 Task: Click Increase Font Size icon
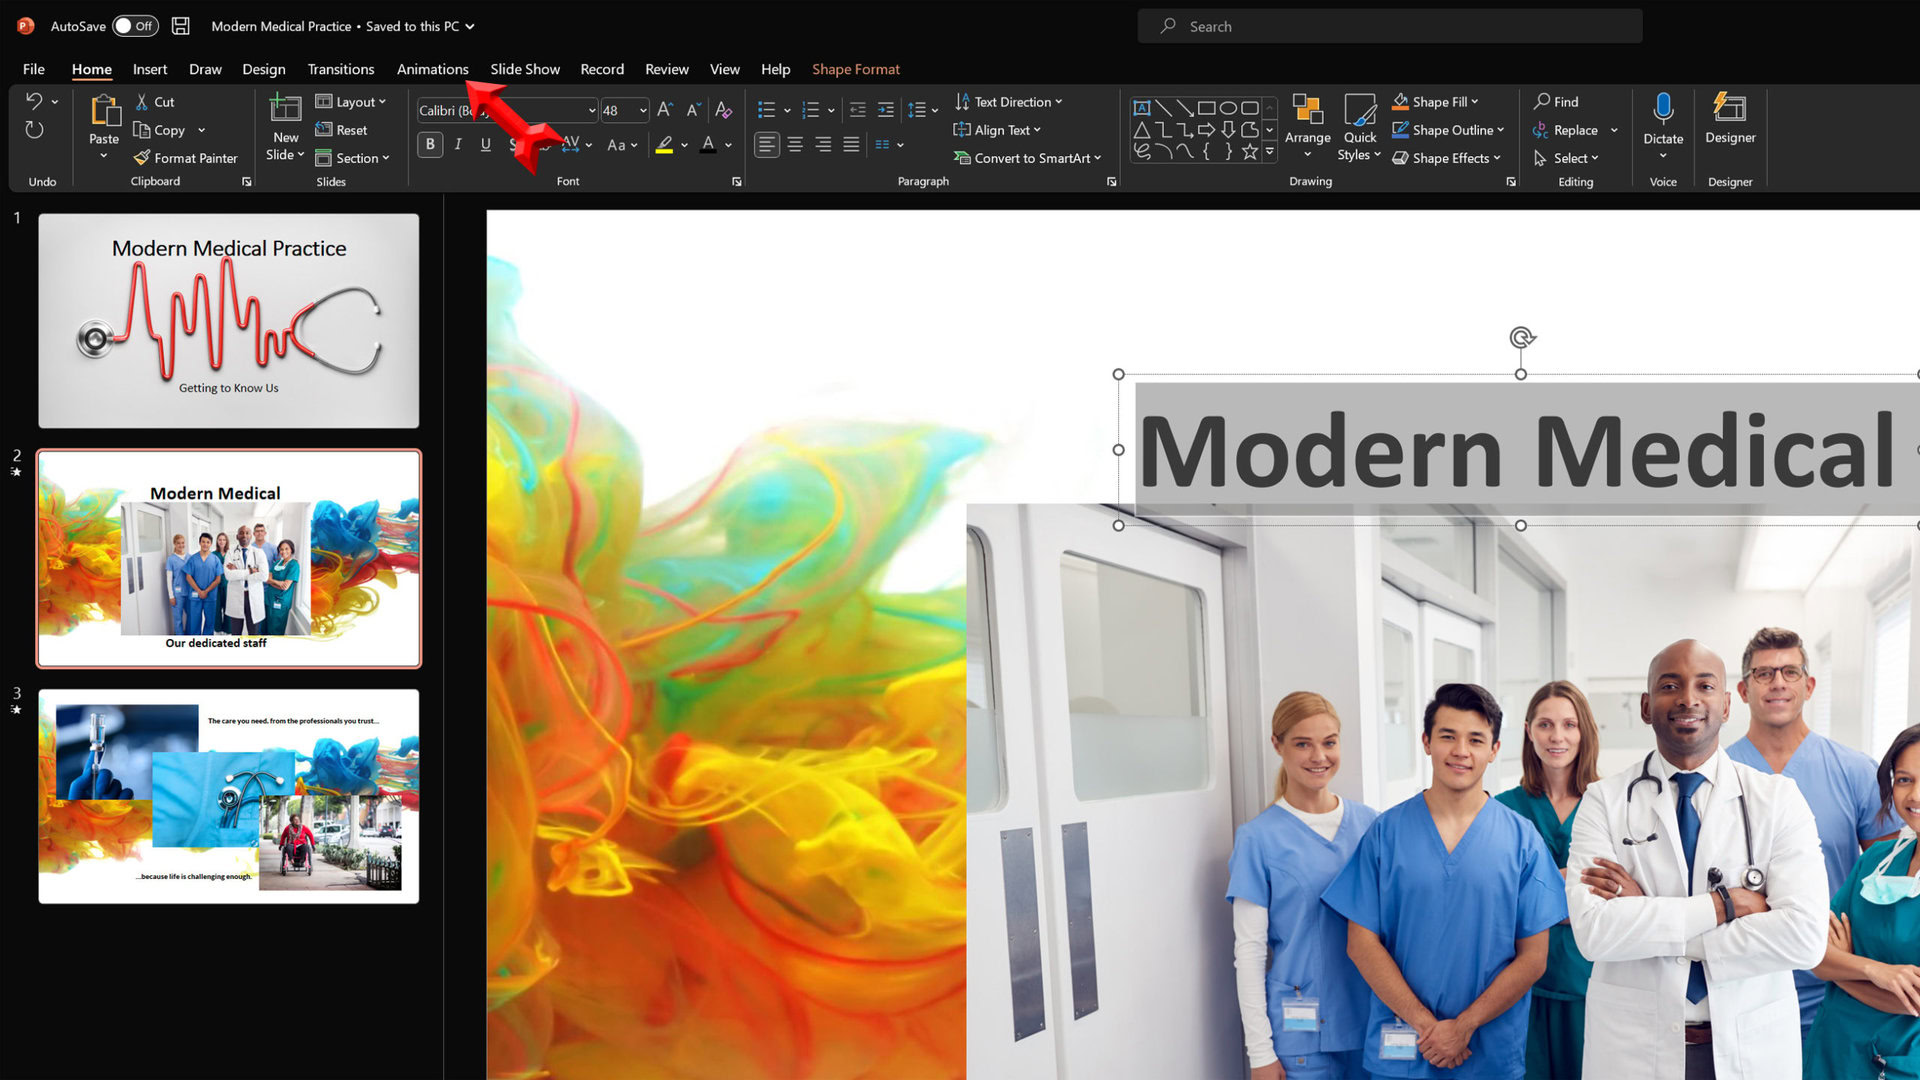665,110
